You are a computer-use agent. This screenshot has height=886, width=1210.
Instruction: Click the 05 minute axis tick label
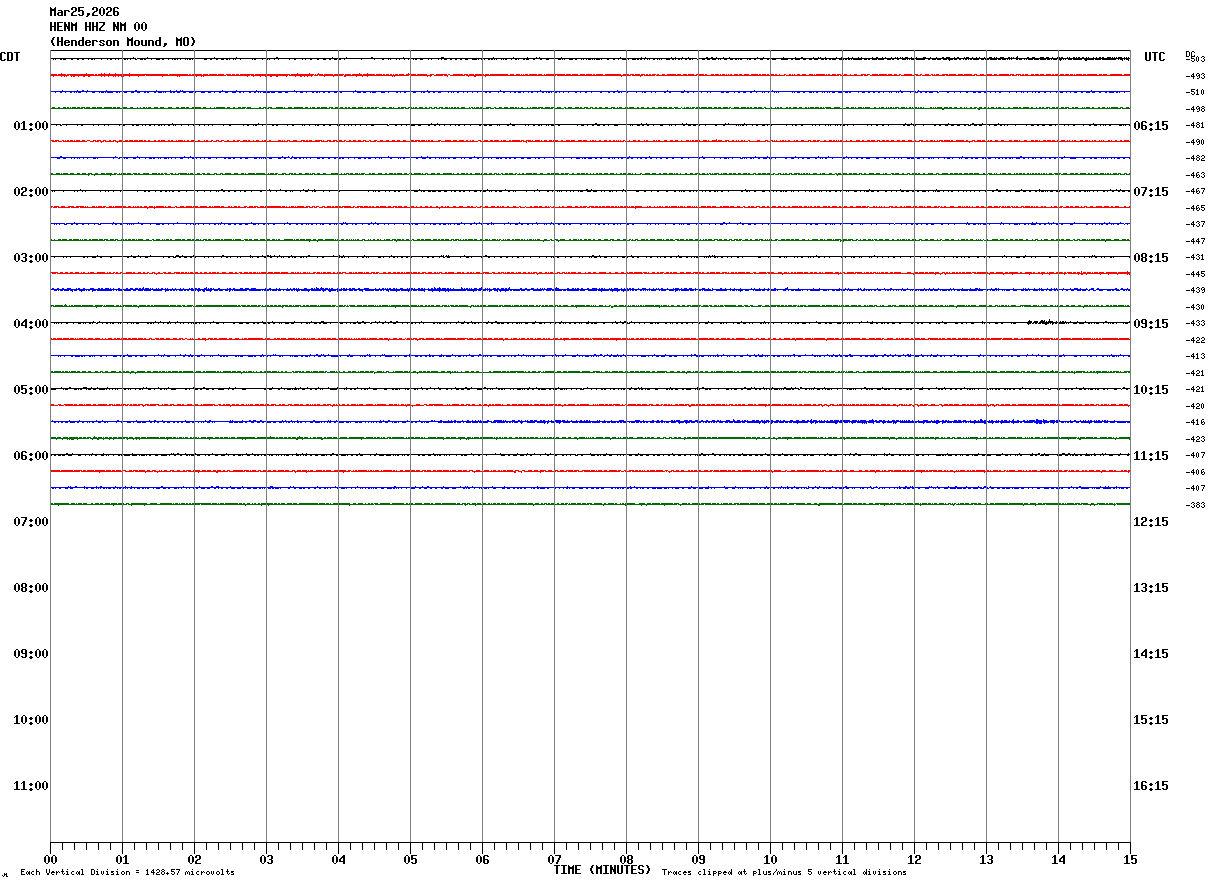point(410,859)
